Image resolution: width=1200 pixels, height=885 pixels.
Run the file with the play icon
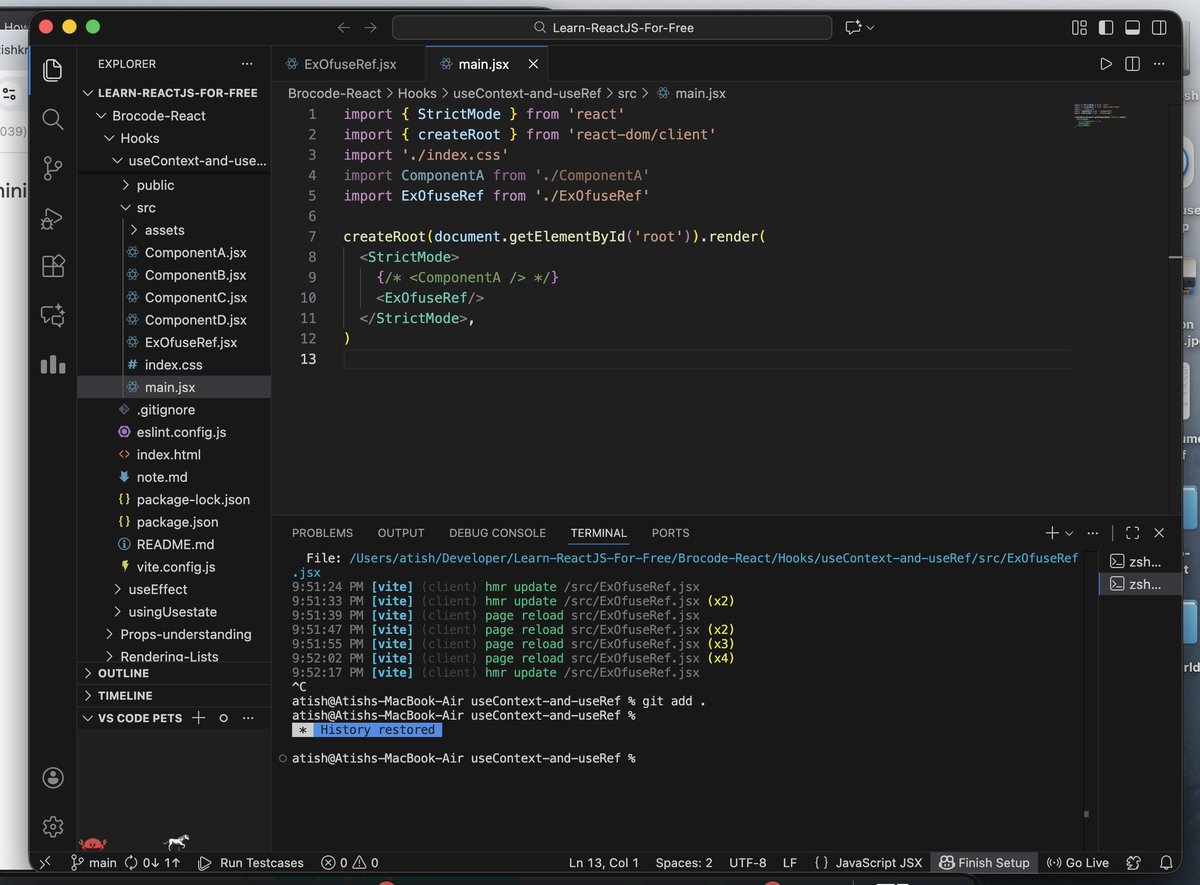point(1106,64)
